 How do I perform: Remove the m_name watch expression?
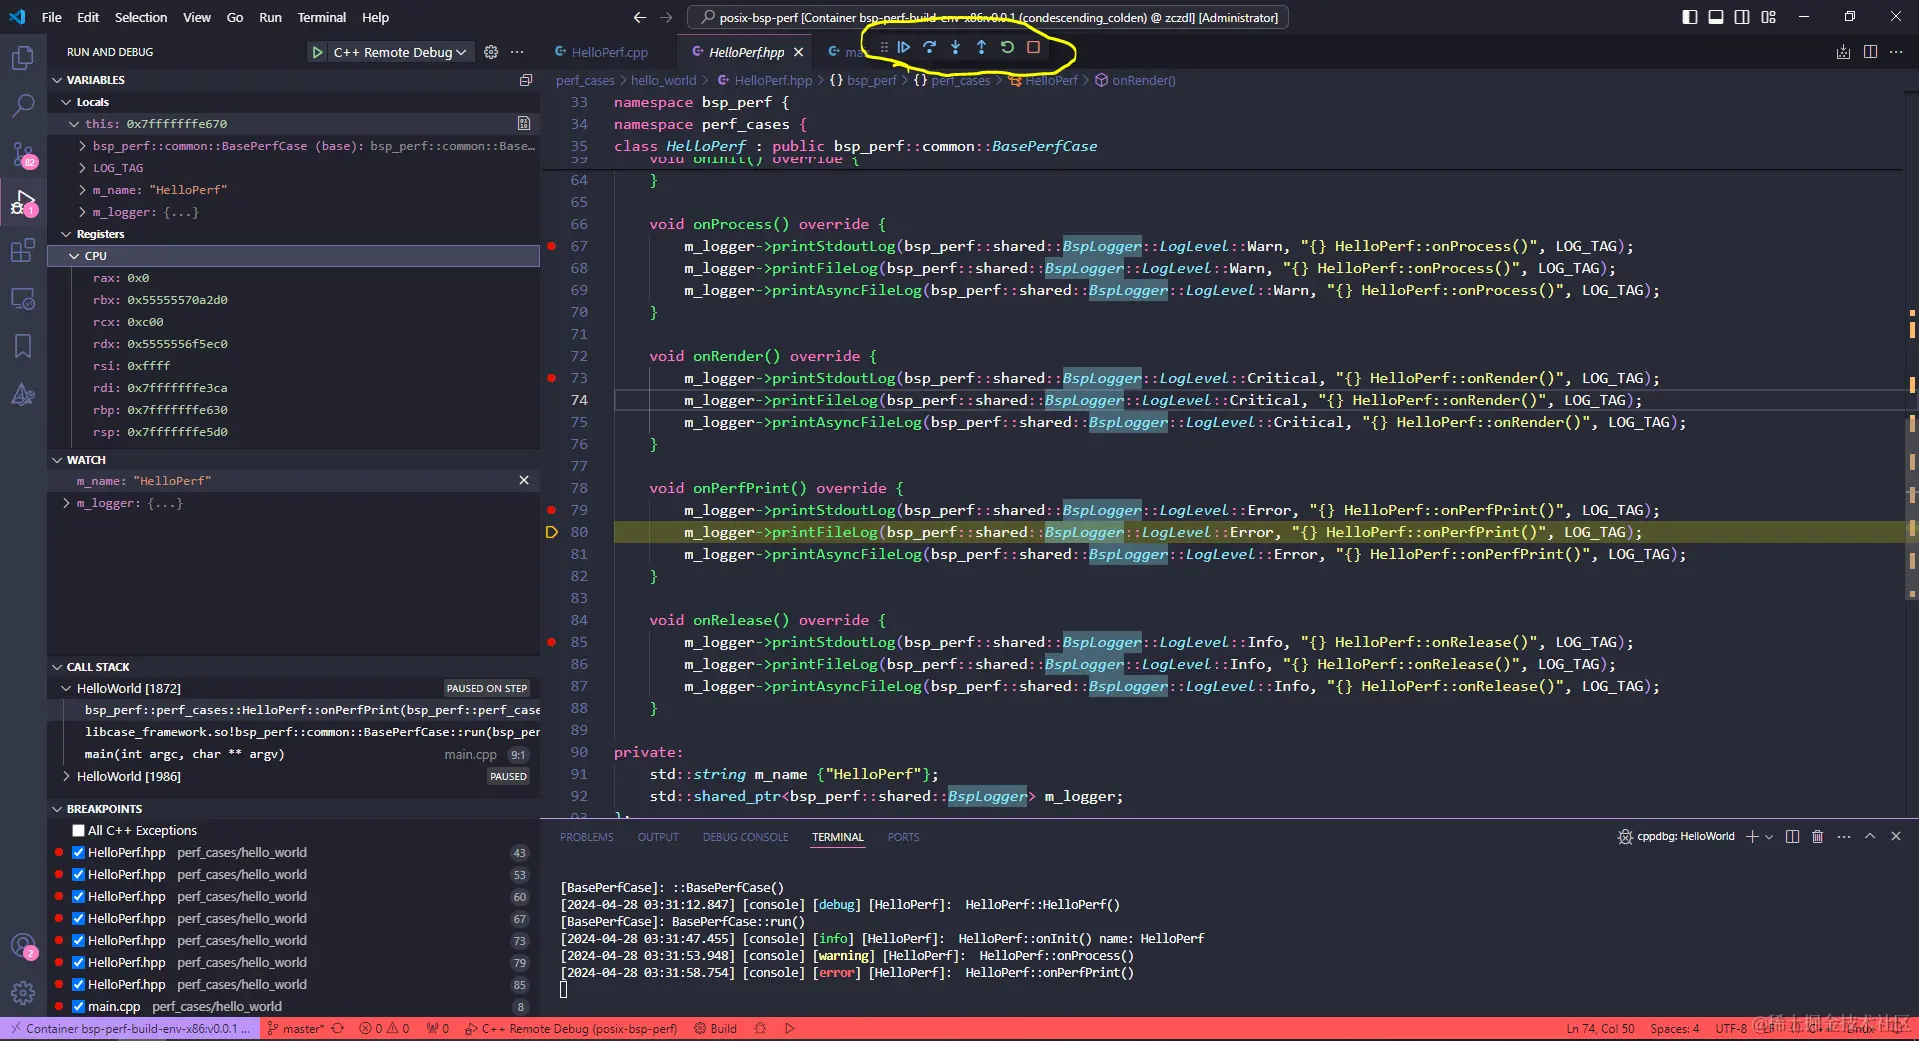(524, 480)
